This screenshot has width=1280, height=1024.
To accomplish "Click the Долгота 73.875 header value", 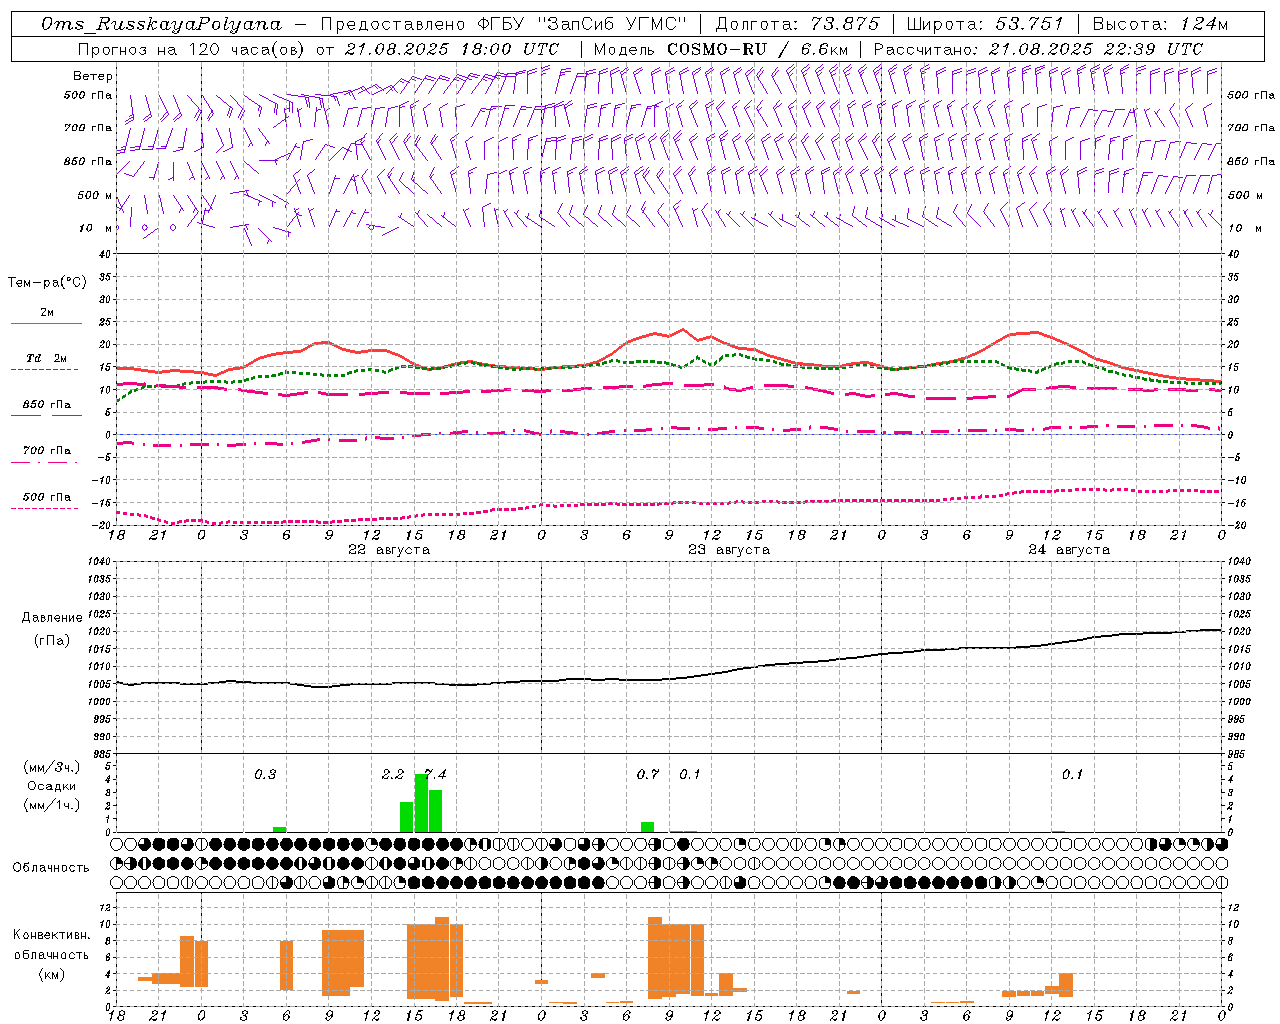I will click(x=797, y=24).
